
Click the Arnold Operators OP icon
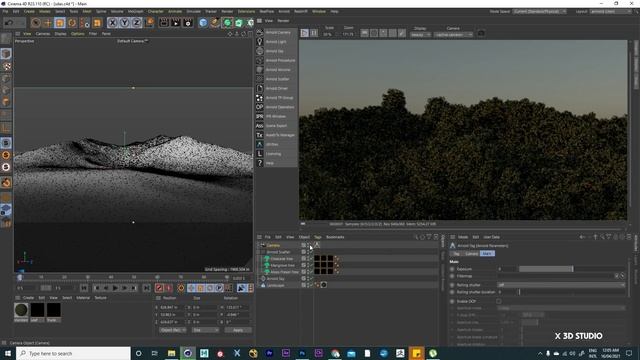[260, 107]
